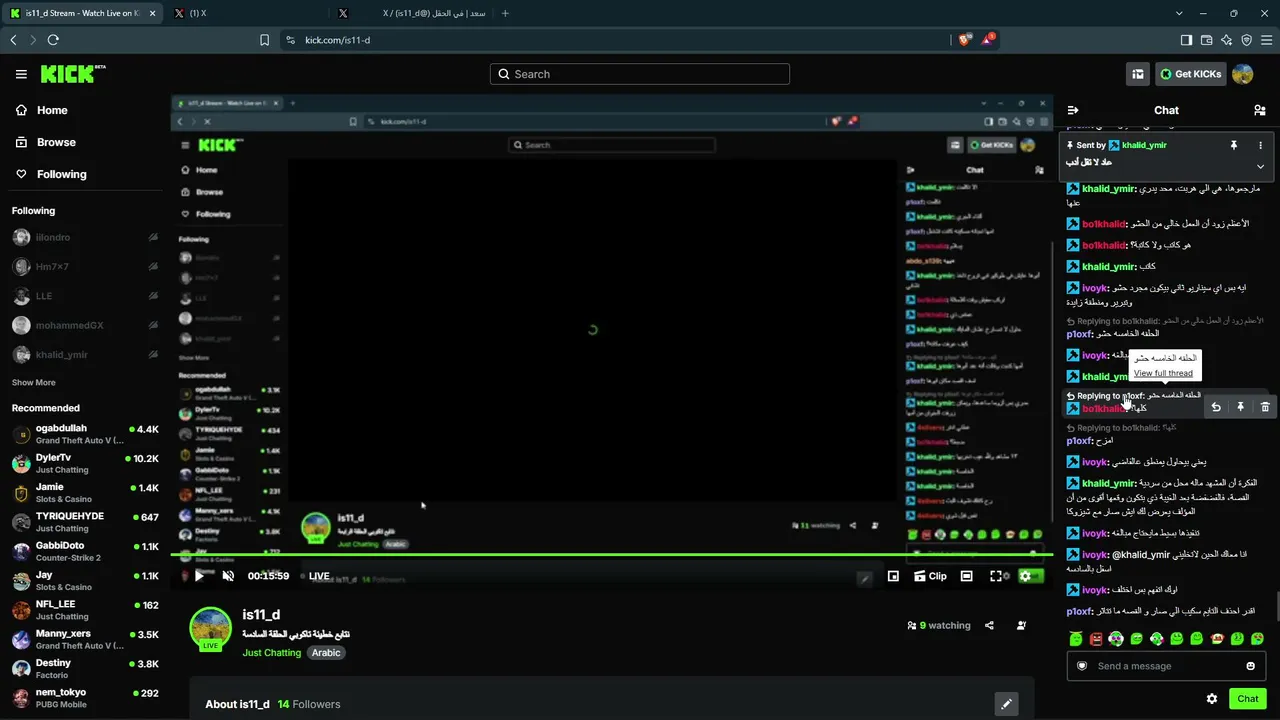Edit the About is11_d section
1280x720 pixels.
click(1006, 704)
